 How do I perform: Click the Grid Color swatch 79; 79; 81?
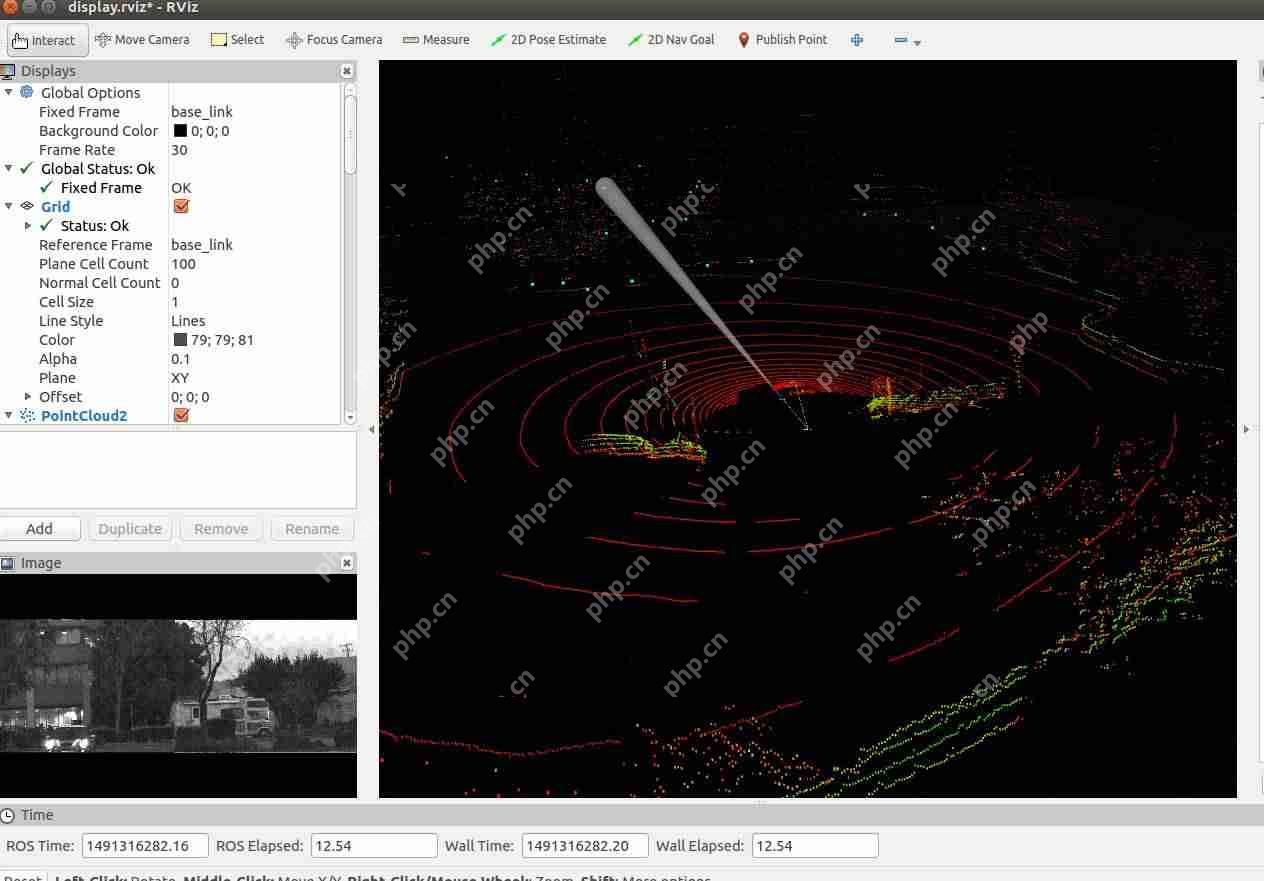180,340
